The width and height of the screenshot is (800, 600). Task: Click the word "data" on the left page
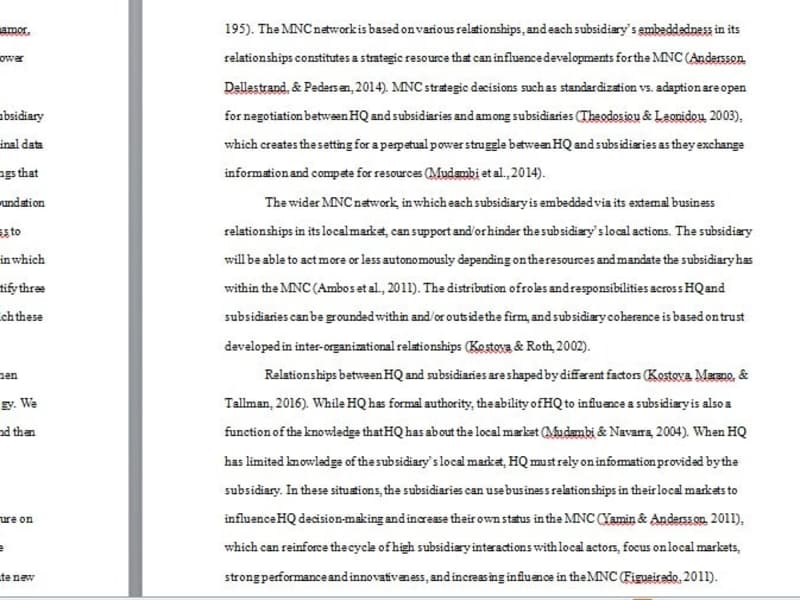tap(32, 144)
